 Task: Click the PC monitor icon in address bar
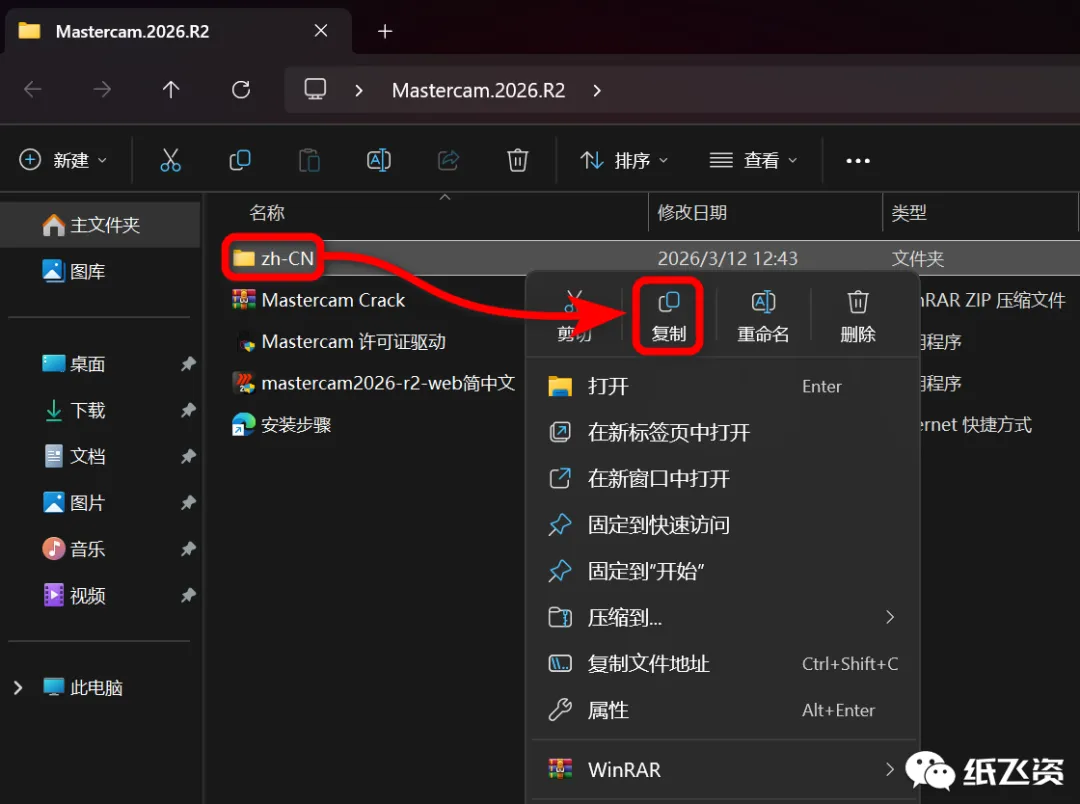click(315, 90)
